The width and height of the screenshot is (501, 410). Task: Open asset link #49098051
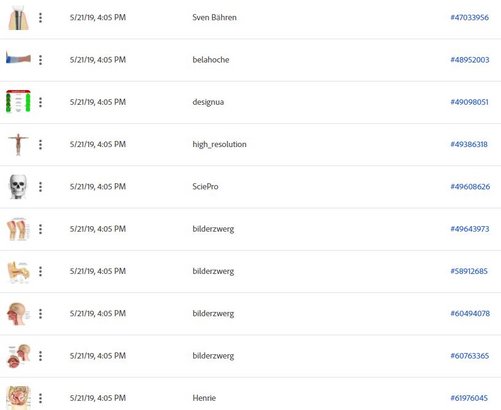469,102
